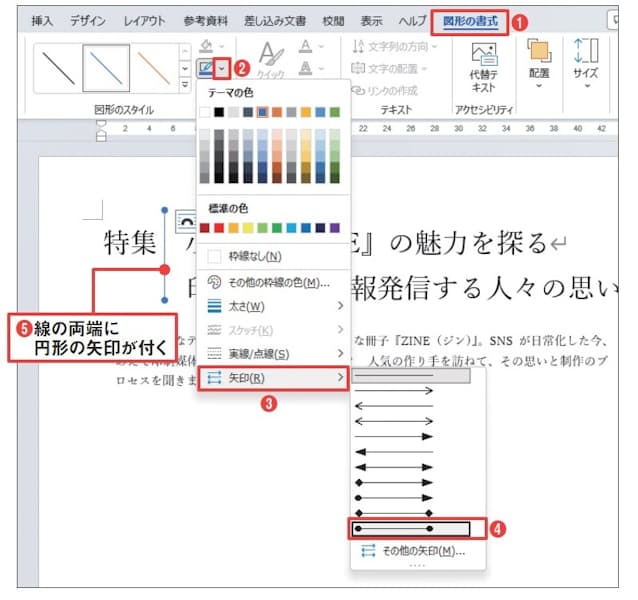Click the 太さ line weight icon
Viewport: 638px width, 600px height.
pos(214,306)
